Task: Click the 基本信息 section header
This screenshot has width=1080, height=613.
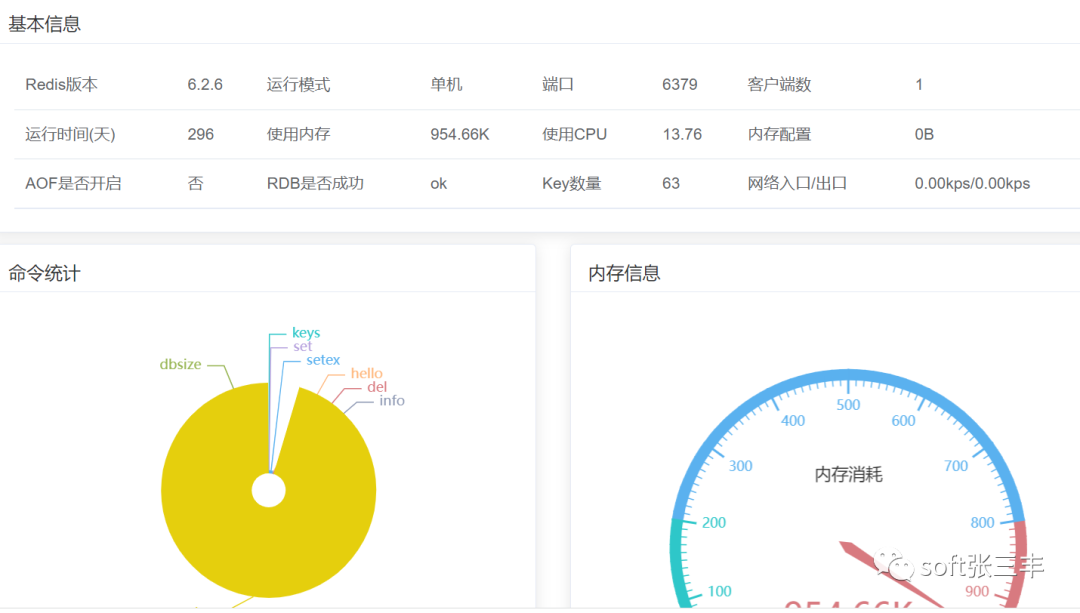Action: tap(45, 24)
